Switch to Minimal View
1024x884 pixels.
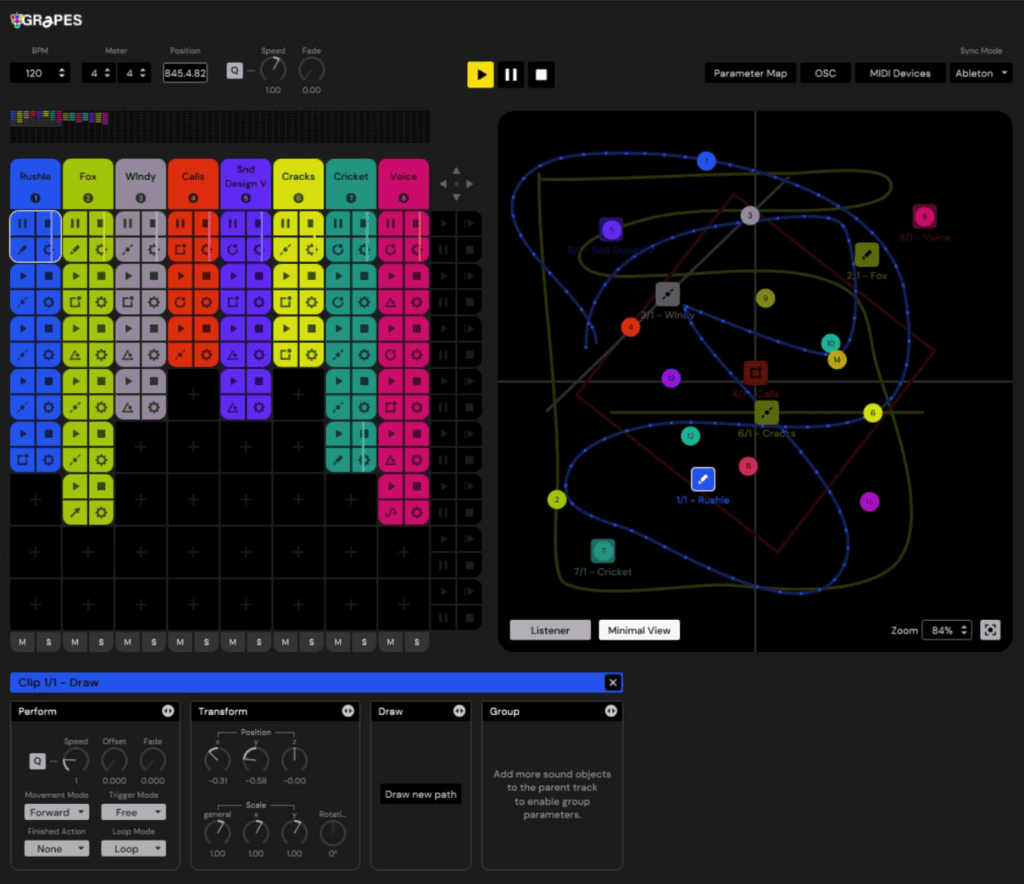coord(639,630)
